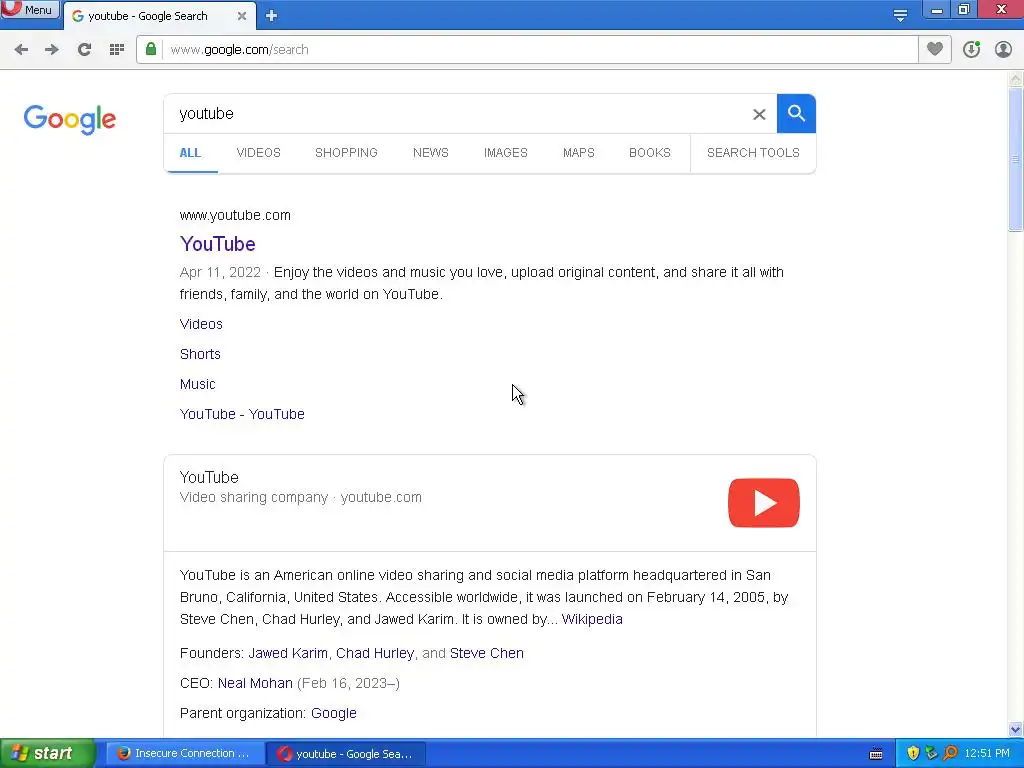Switch to the VIDEOS tab
The width and height of the screenshot is (1024, 768).
pyautogui.click(x=259, y=153)
